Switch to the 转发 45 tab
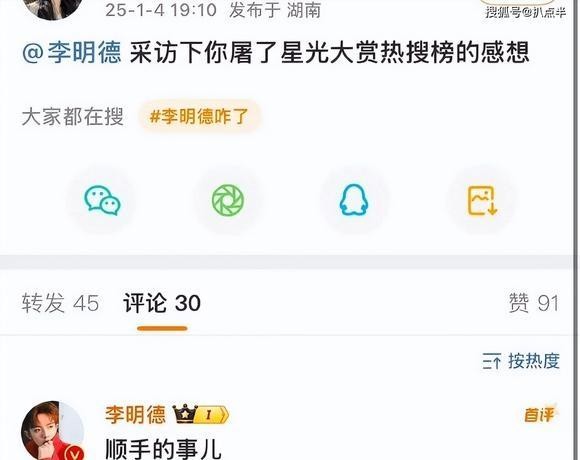 click(x=60, y=304)
